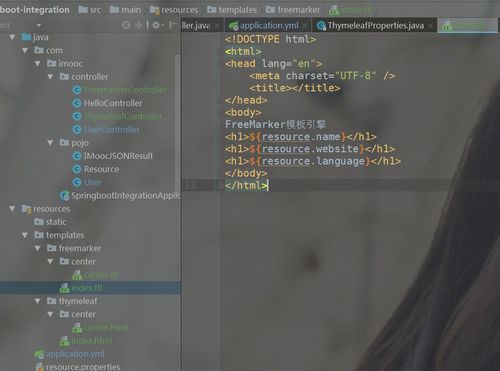The height and width of the screenshot is (371, 500).
Task: Collapse the freemarker folder arrow
Action: pos(38,248)
